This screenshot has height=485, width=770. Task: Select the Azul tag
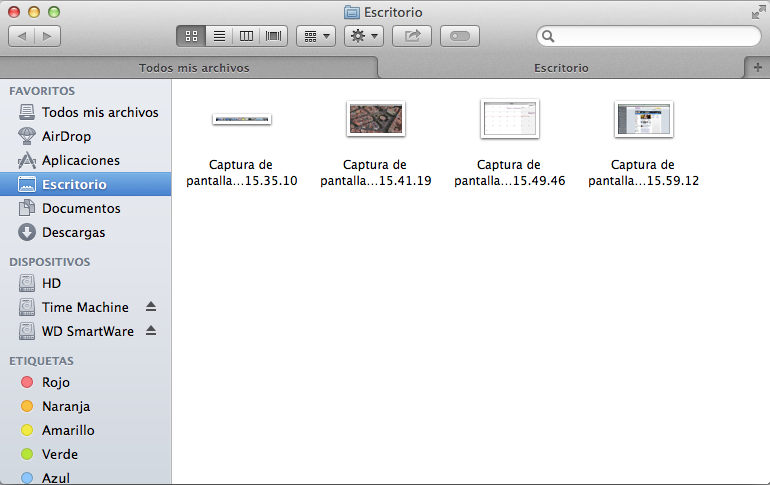click(x=85, y=477)
